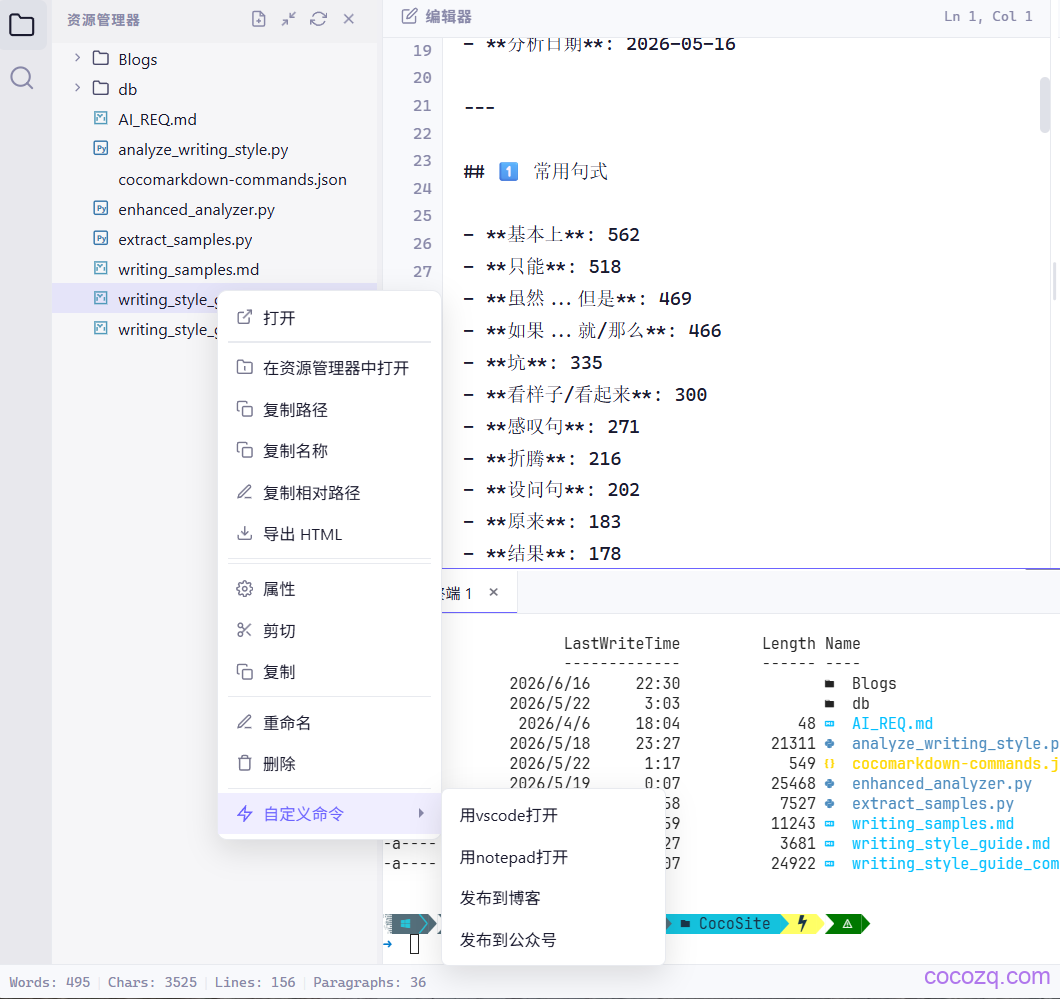Expand the db folder chevron
Screen dimensions: 1060x999
pyautogui.click(x=77, y=88)
